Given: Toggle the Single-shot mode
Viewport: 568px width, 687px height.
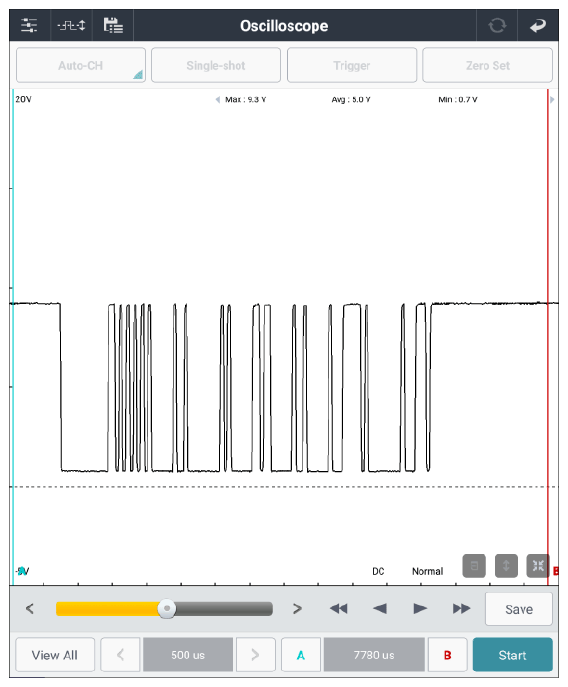Looking at the screenshot, I should (x=216, y=65).
